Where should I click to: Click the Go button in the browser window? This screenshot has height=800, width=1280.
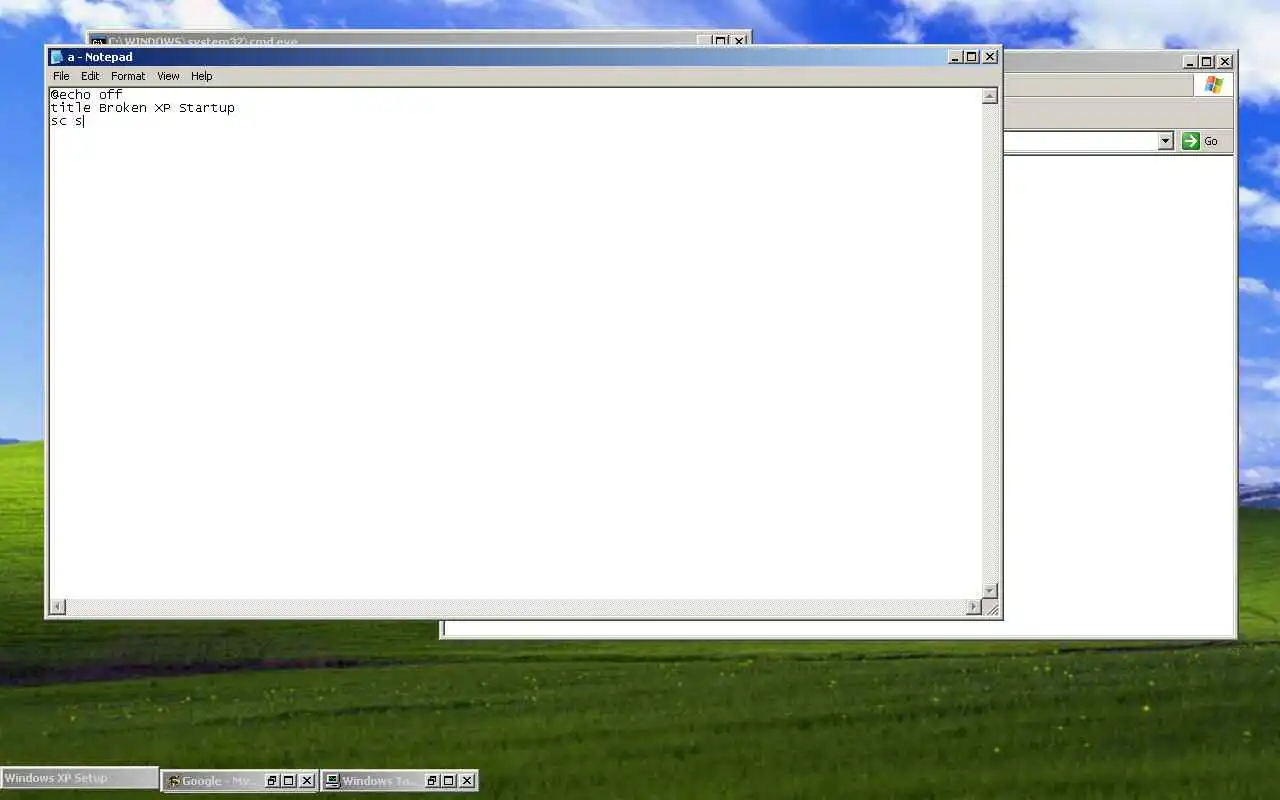click(1201, 141)
